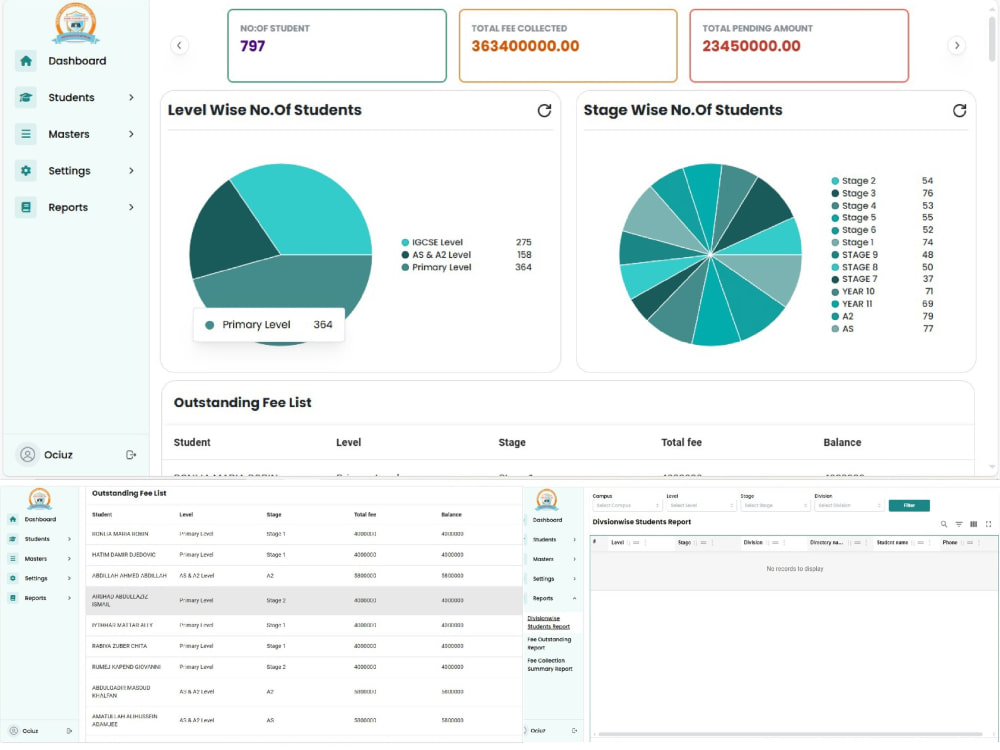1000x750 pixels.
Task: Click the Total fee header in top dashboard
Action: point(681,443)
